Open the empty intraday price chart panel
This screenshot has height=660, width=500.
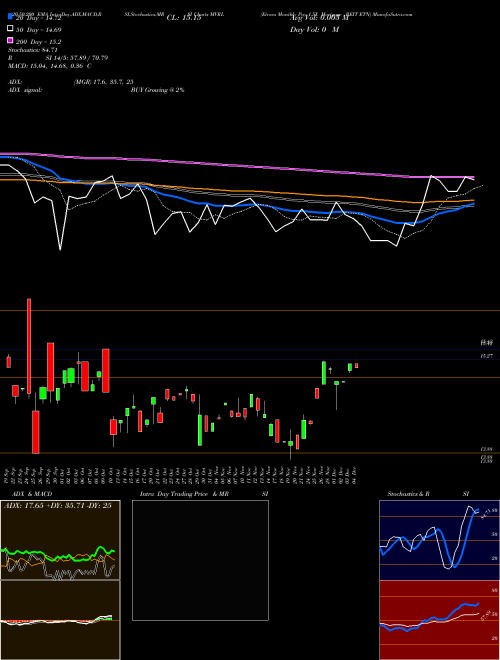[x=200, y=560]
